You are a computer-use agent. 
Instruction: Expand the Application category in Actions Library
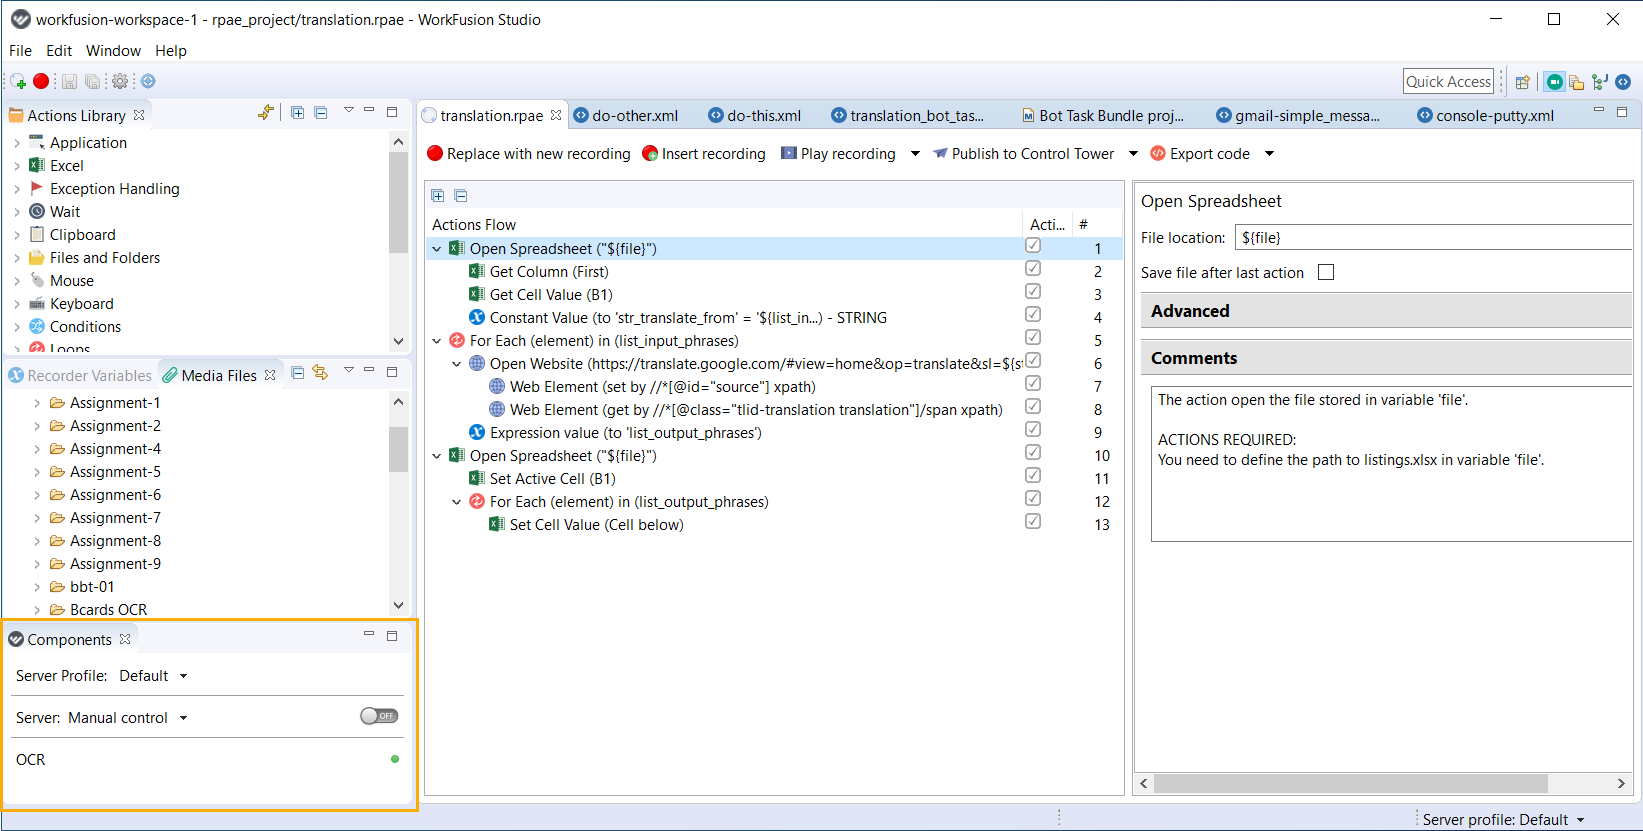[17, 143]
